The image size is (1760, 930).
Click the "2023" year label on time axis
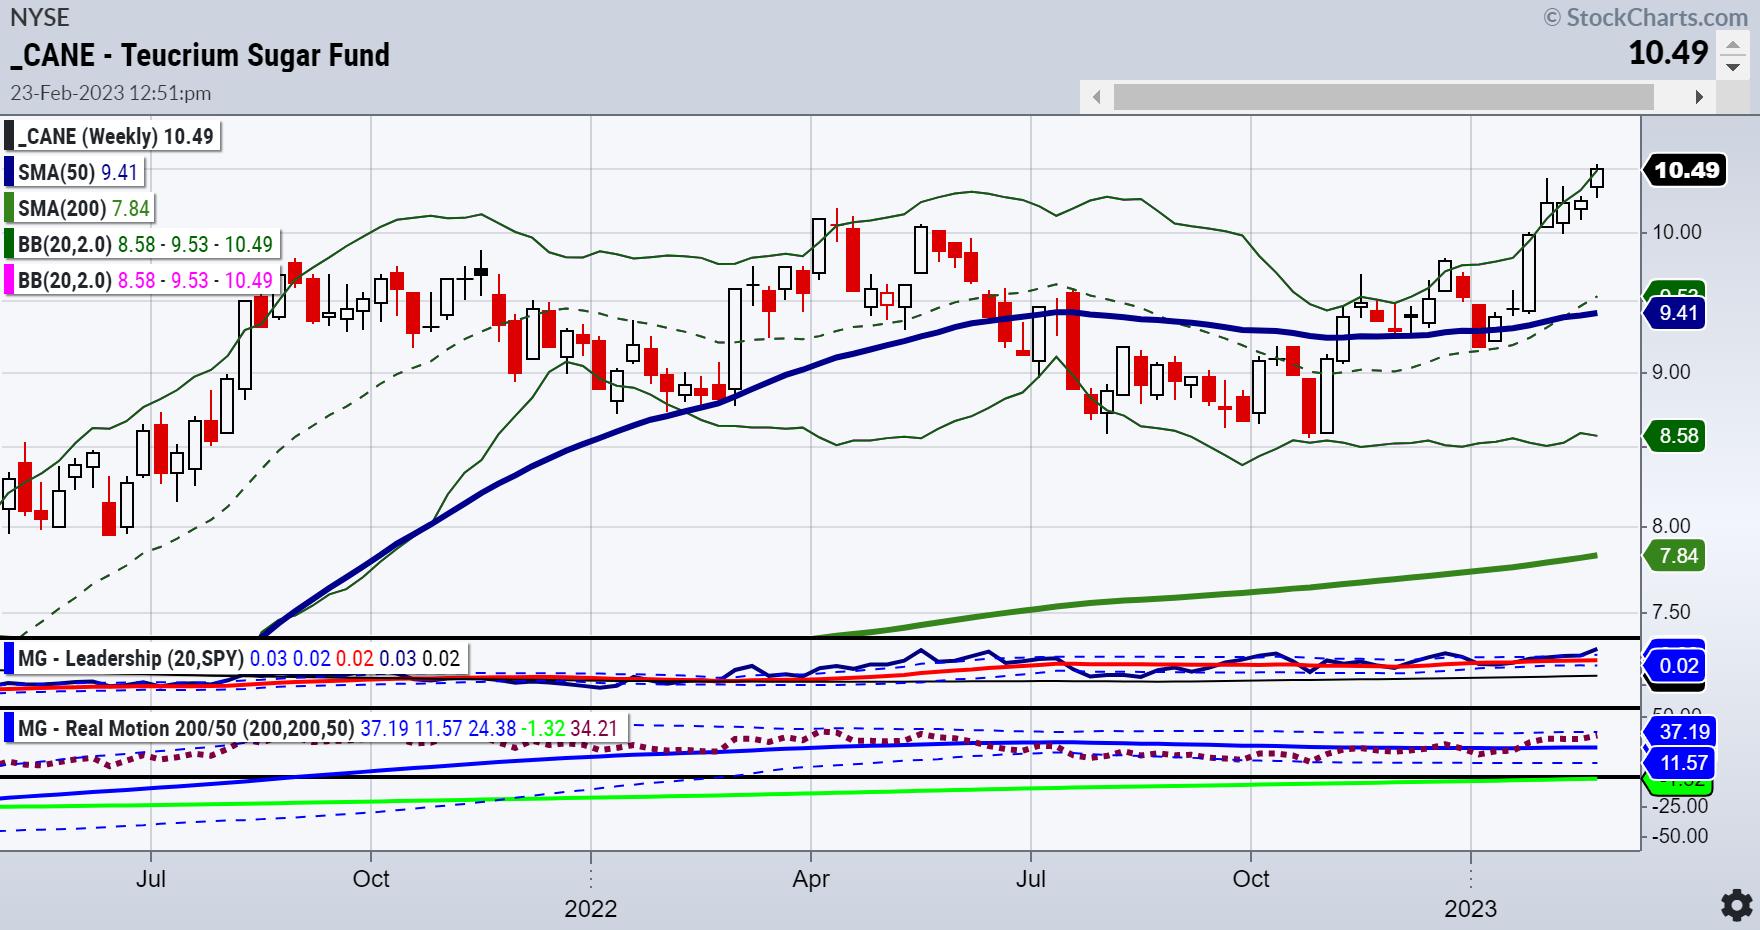(1471, 908)
